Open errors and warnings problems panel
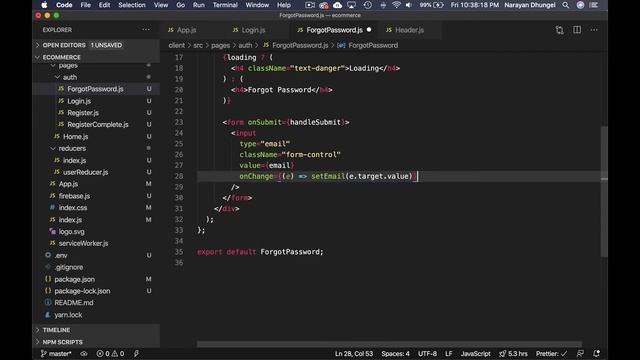The image size is (640, 360). [x=110, y=353]
